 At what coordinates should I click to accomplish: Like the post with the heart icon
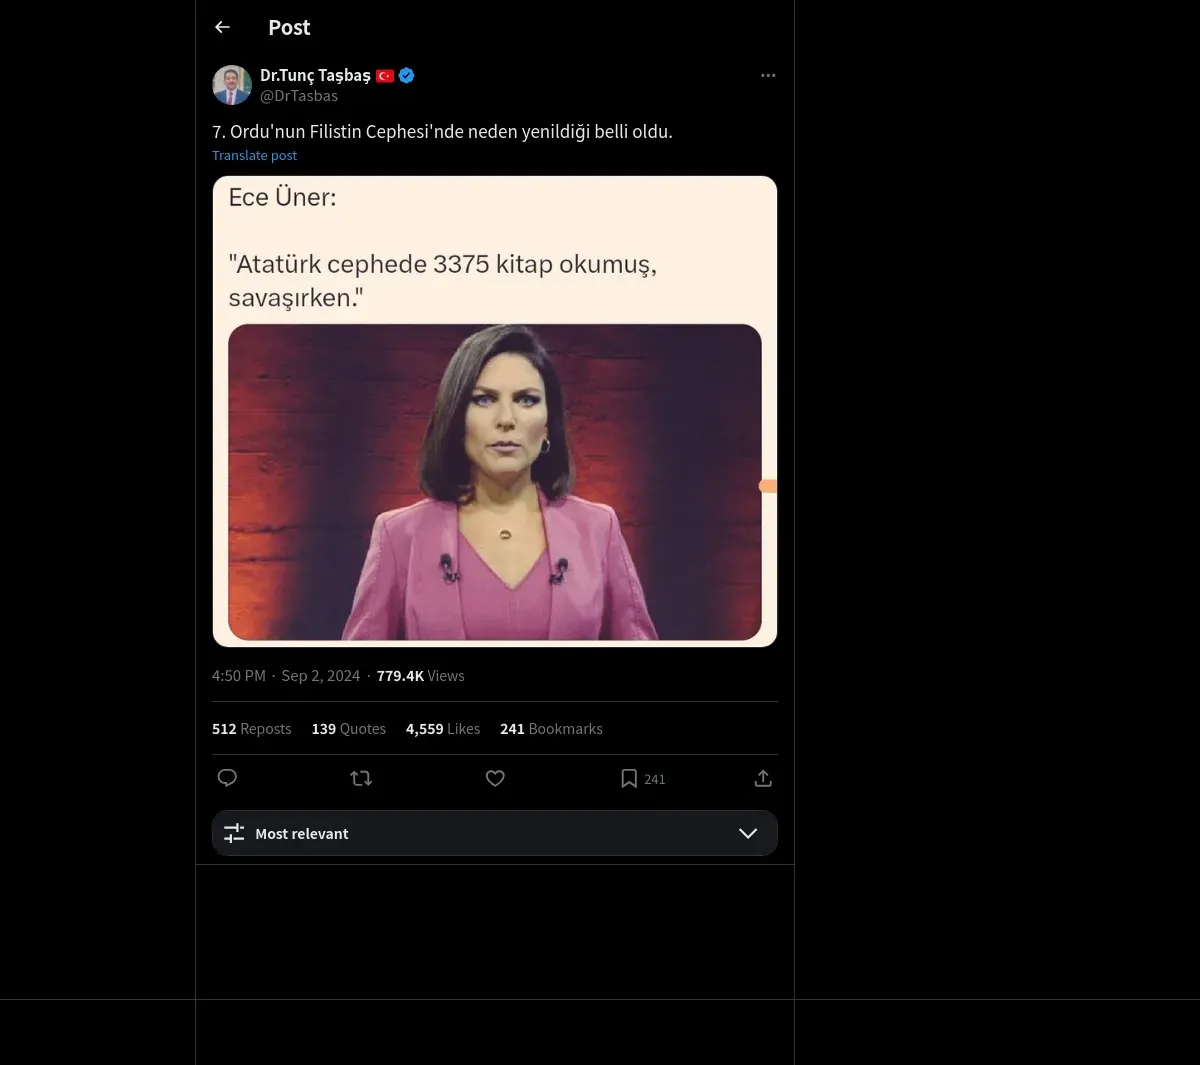[495, 778]
